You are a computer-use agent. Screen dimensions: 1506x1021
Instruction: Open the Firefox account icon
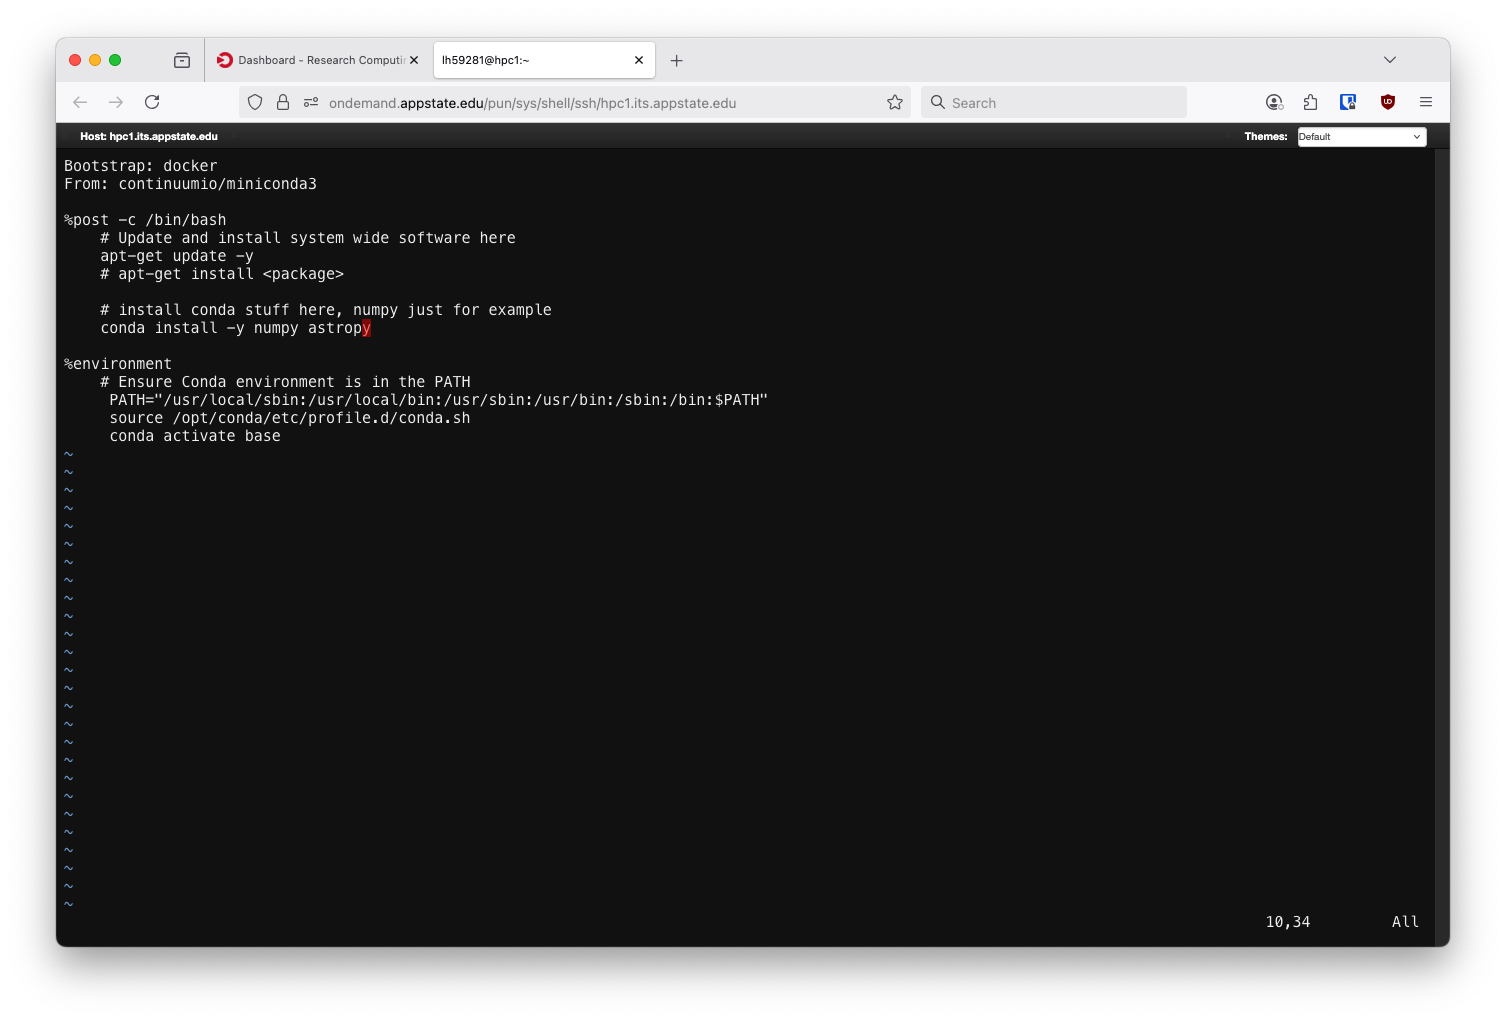click(x=1274, y=102)
